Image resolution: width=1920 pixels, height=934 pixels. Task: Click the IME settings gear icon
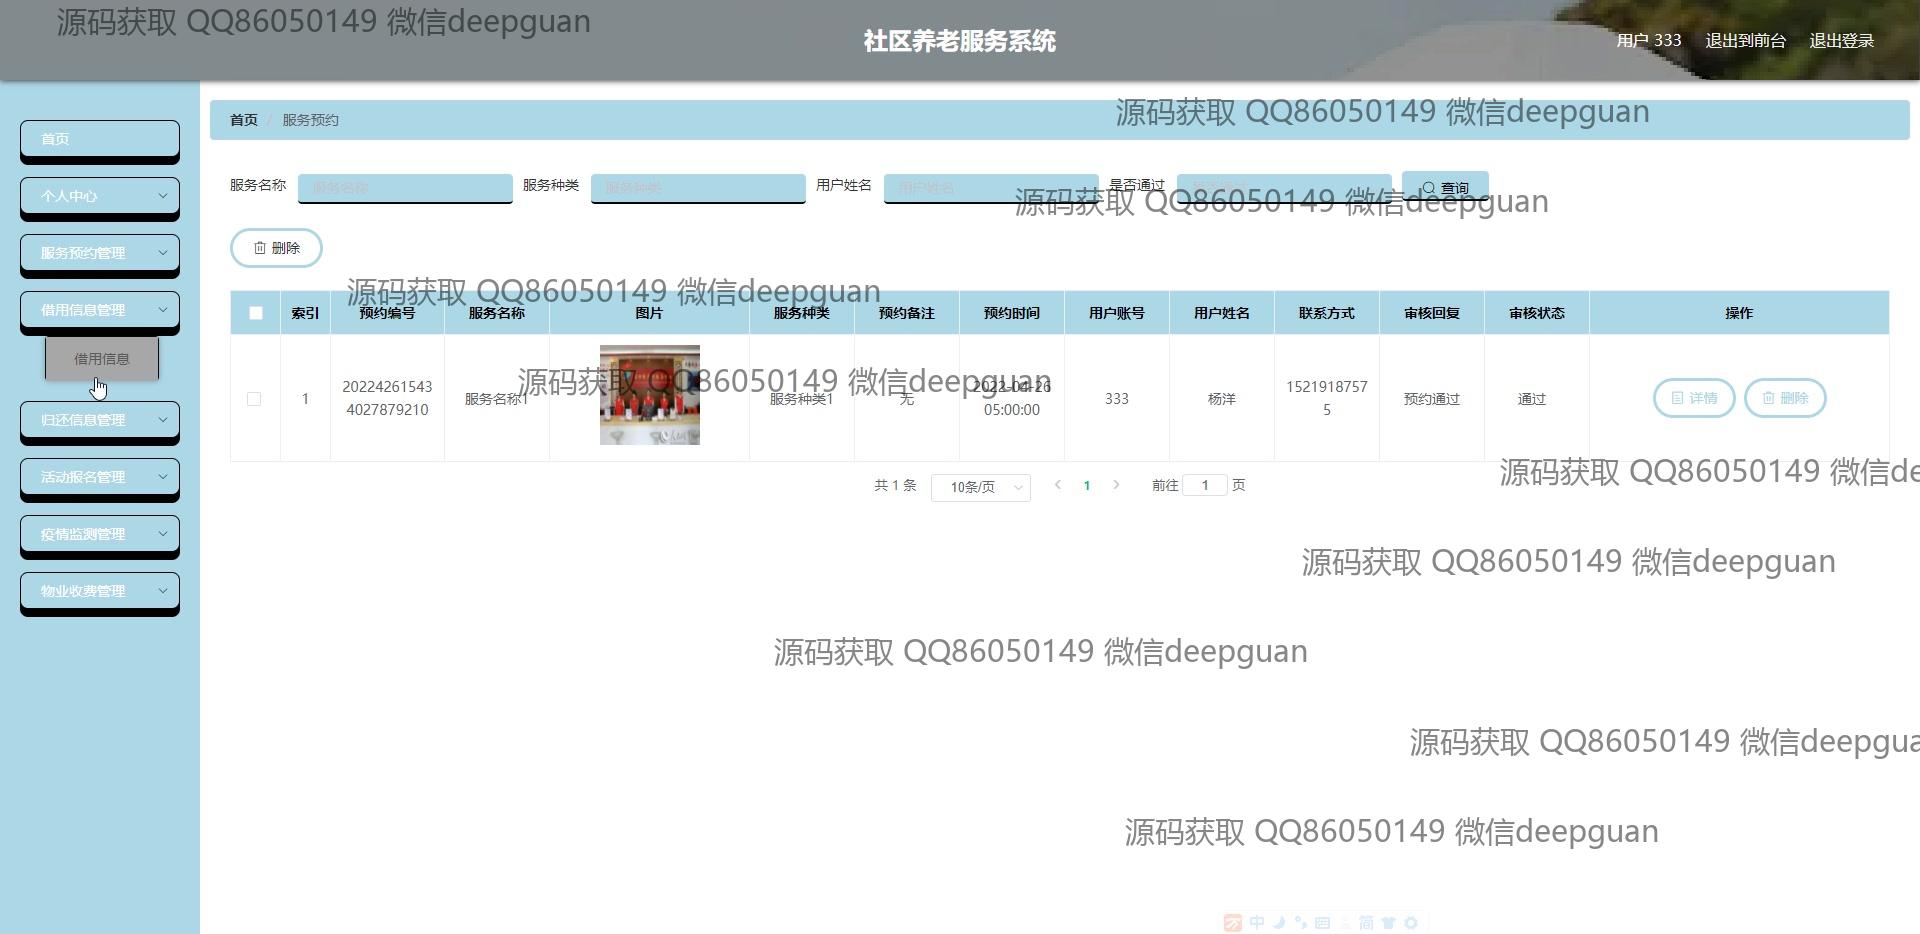tap(1411, 922)
